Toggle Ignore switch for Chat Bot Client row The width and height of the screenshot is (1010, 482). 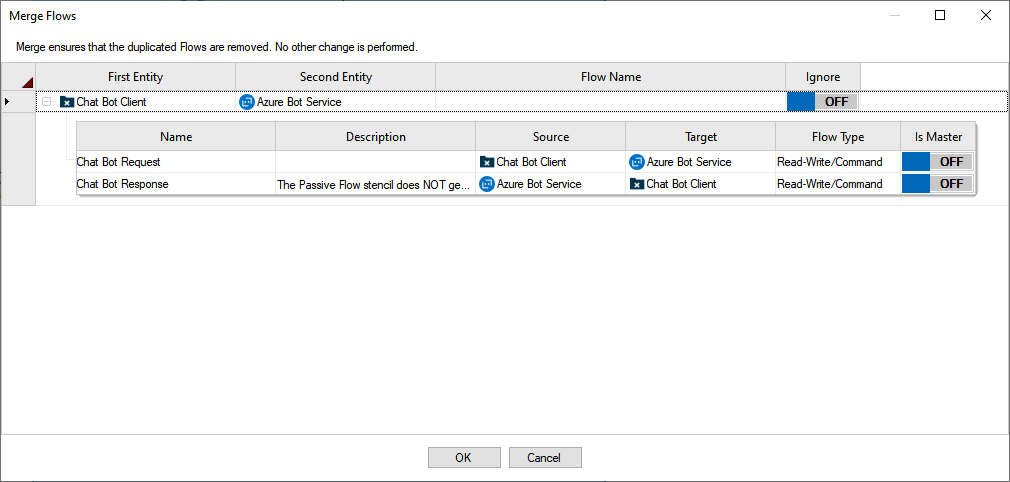point(823,102)
